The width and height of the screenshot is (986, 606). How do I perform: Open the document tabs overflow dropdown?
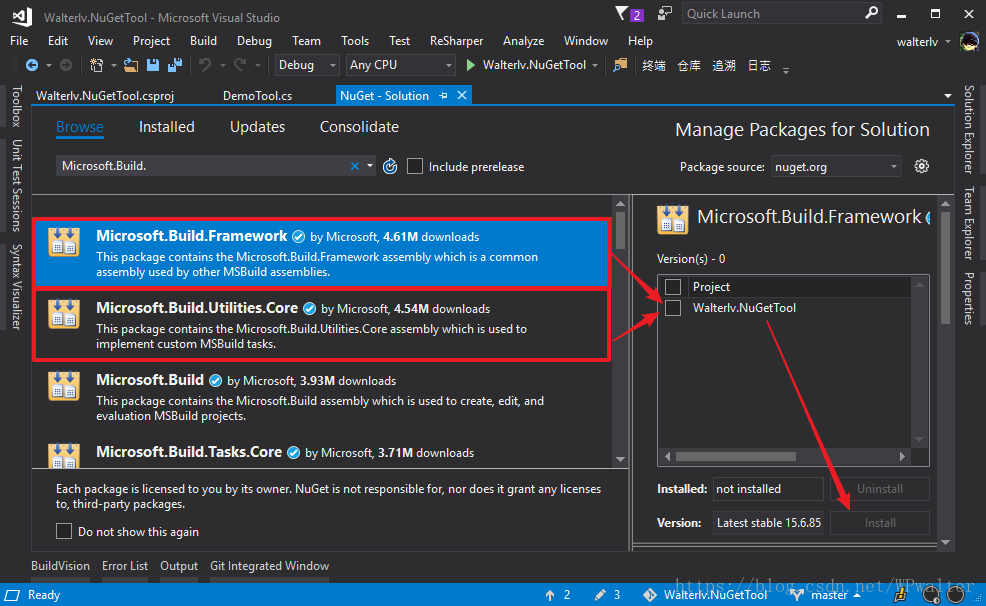[948, 96]
